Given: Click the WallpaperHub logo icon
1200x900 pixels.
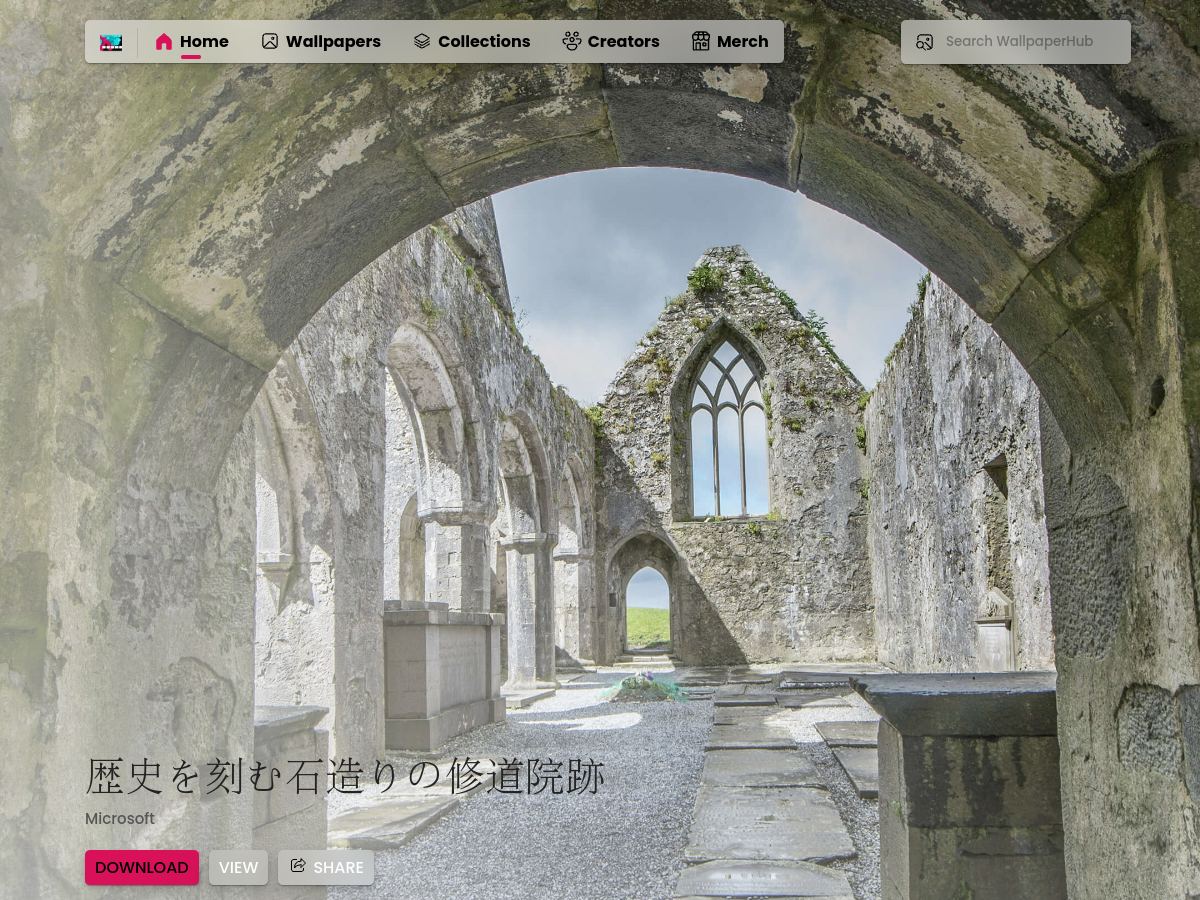Looking at the screenshot, I should (x=111, y=42).
